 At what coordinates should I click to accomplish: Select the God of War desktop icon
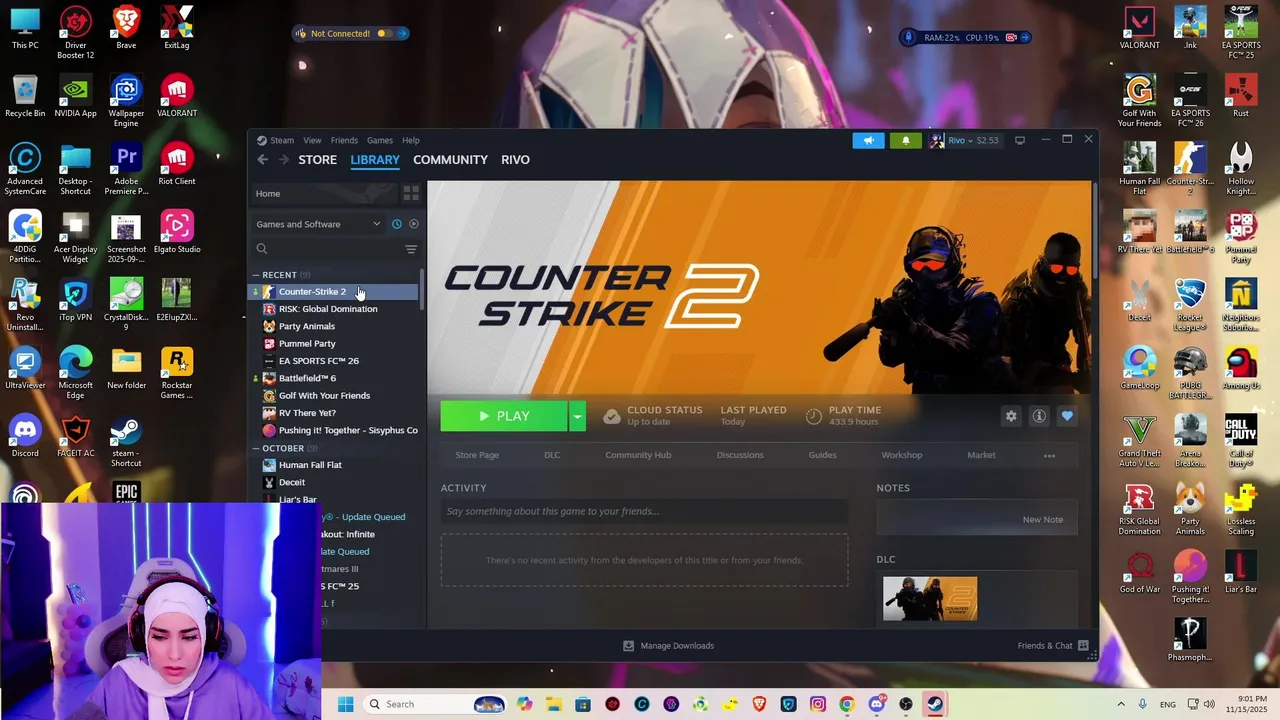pos(1139,574)
